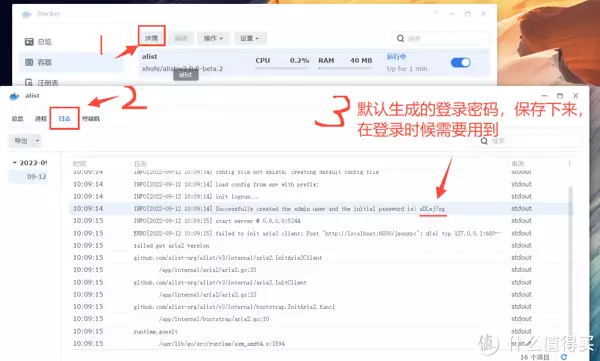Open the log column options menu
600x361 pixels.
click(569, 163)
